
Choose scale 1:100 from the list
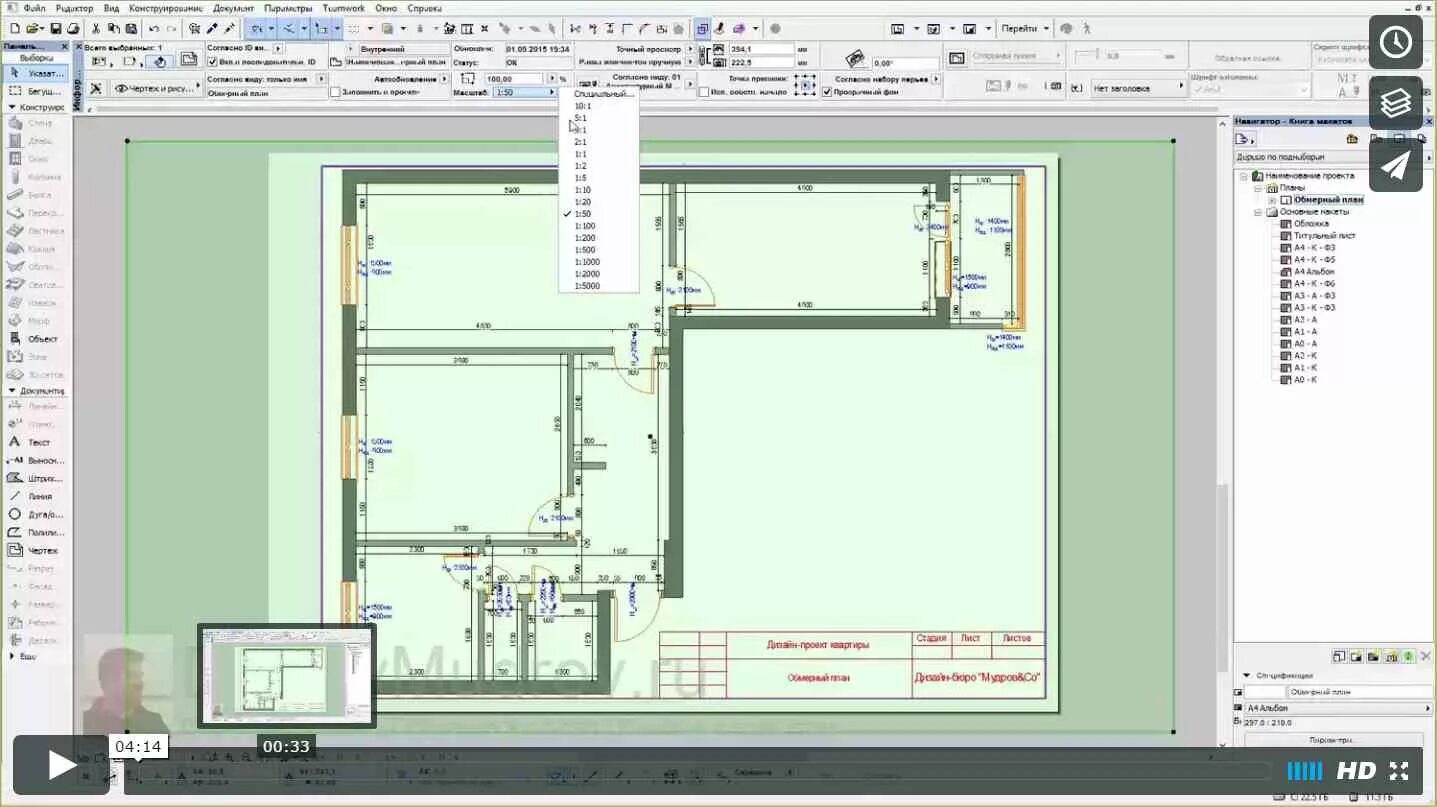point(585,226)
